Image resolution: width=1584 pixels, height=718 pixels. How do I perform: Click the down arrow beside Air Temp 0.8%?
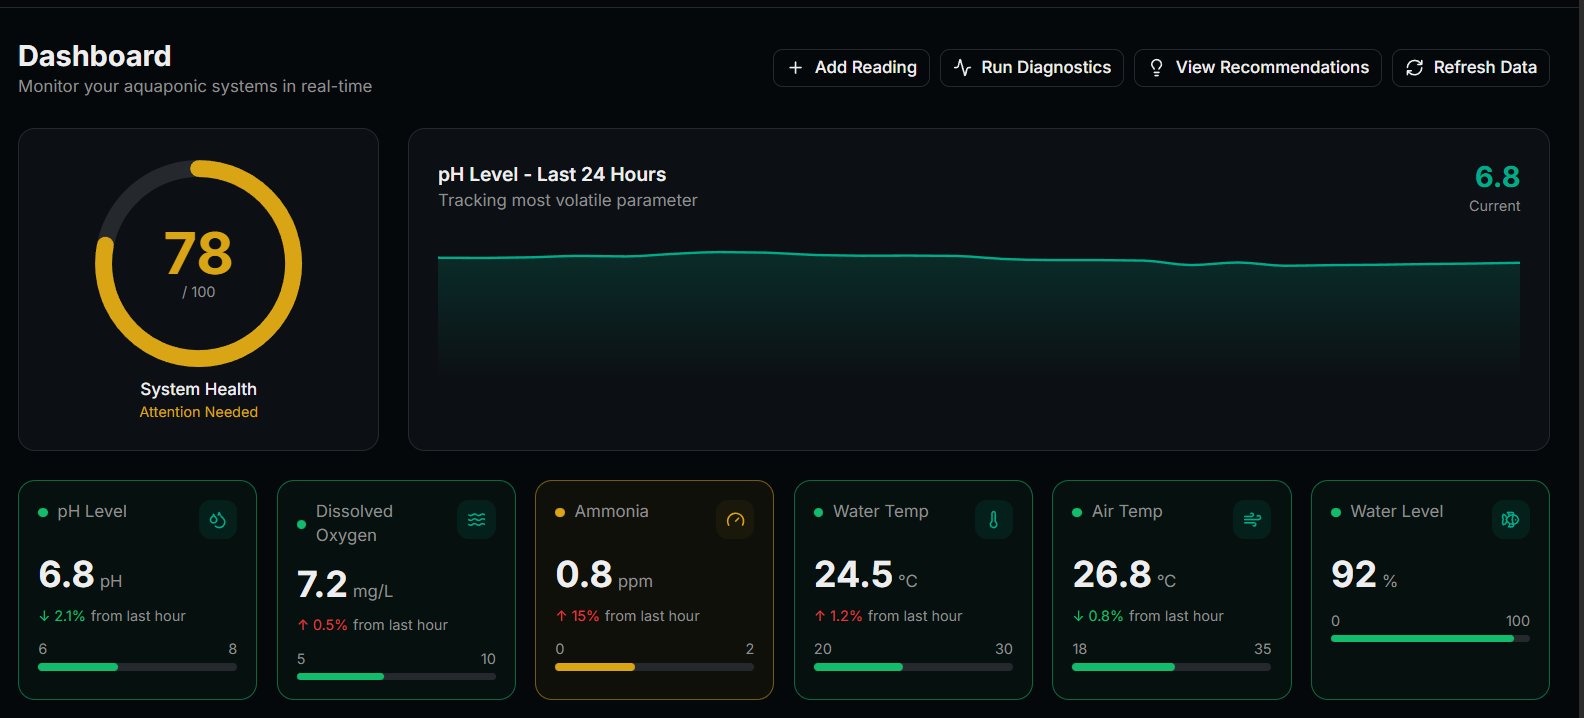[1079, 616]
